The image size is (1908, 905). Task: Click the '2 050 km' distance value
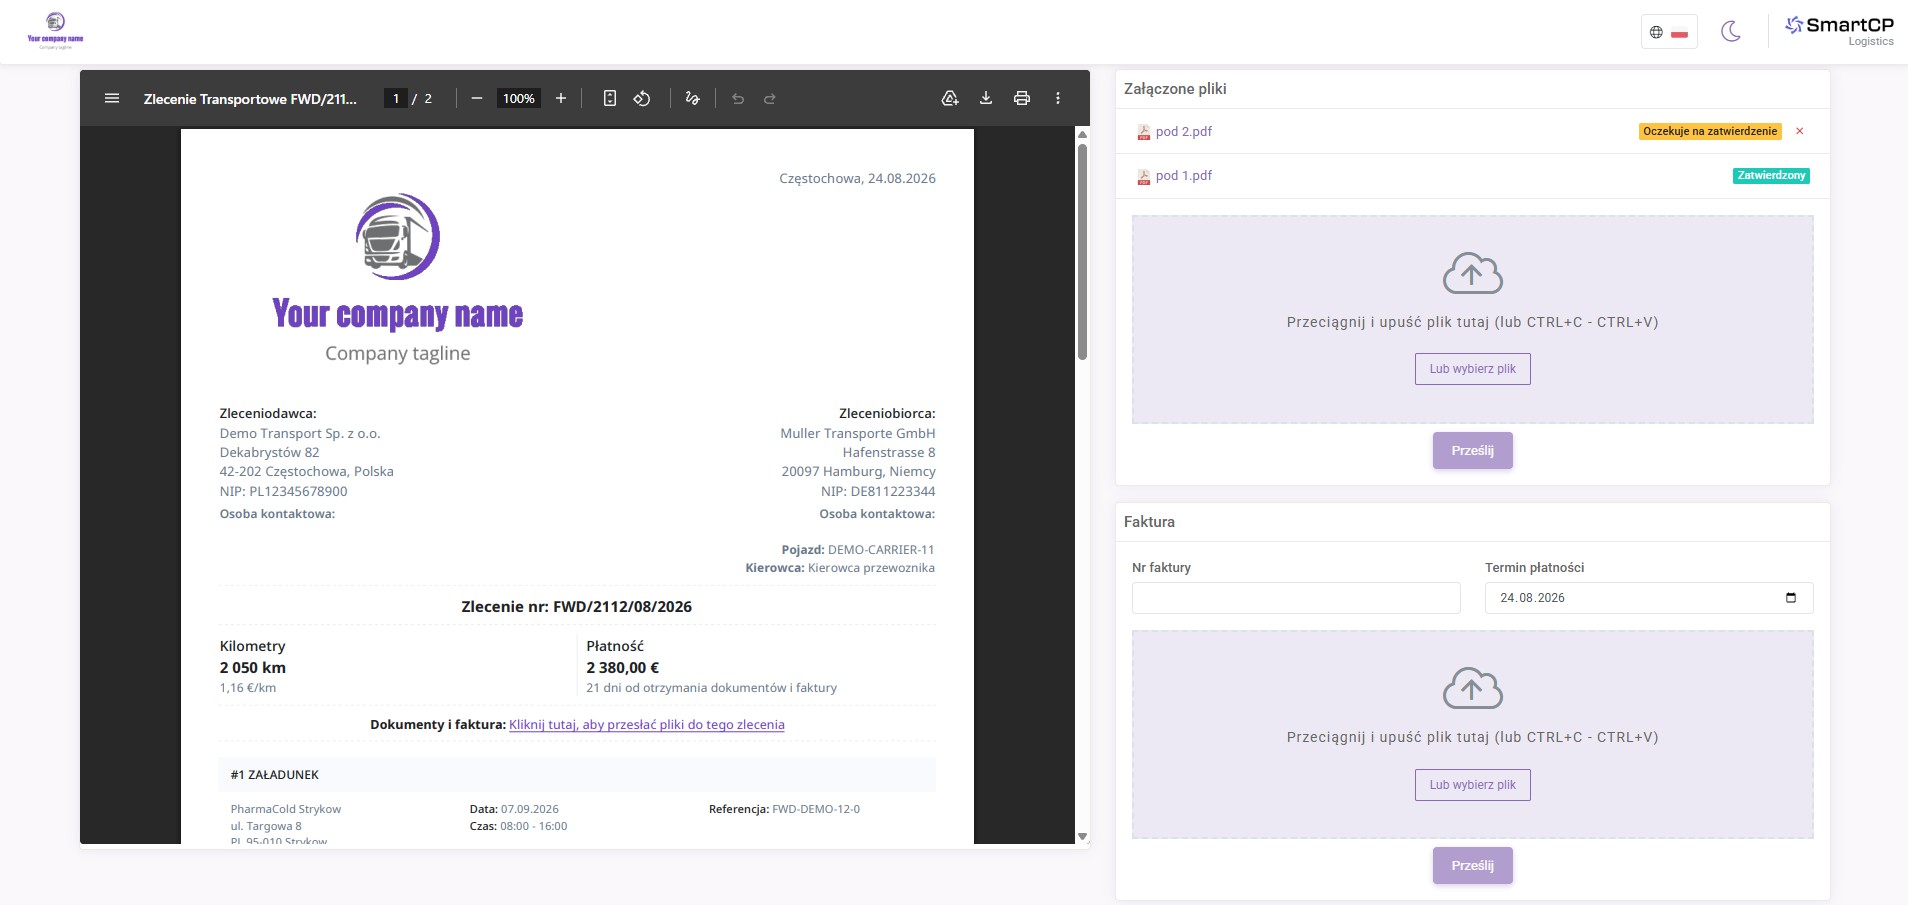pyautogui.click(x=252, y=667)
